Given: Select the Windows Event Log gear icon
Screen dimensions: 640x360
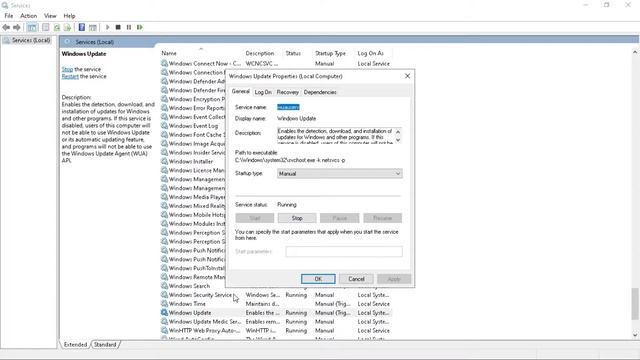Looking at the screenshot, I should point(164,126).
